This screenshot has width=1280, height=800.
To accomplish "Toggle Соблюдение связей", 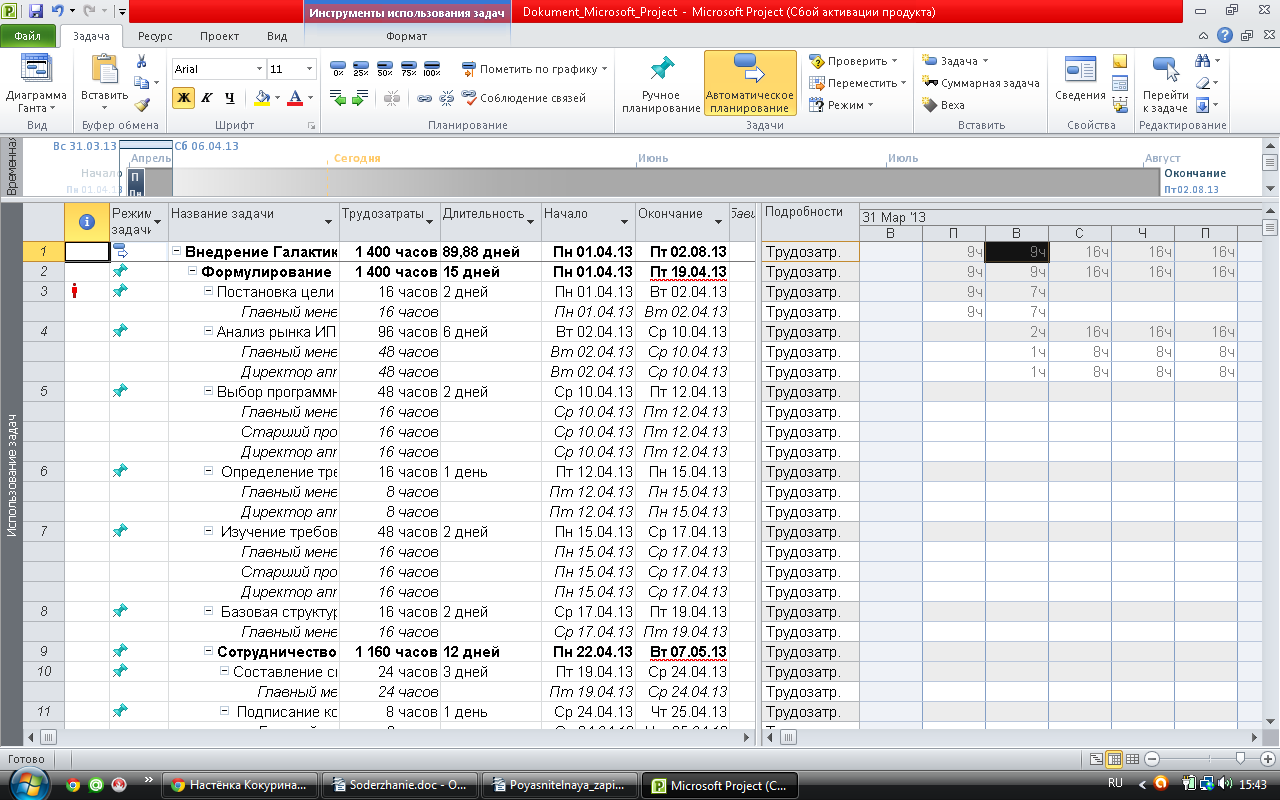I will (523, 98).
